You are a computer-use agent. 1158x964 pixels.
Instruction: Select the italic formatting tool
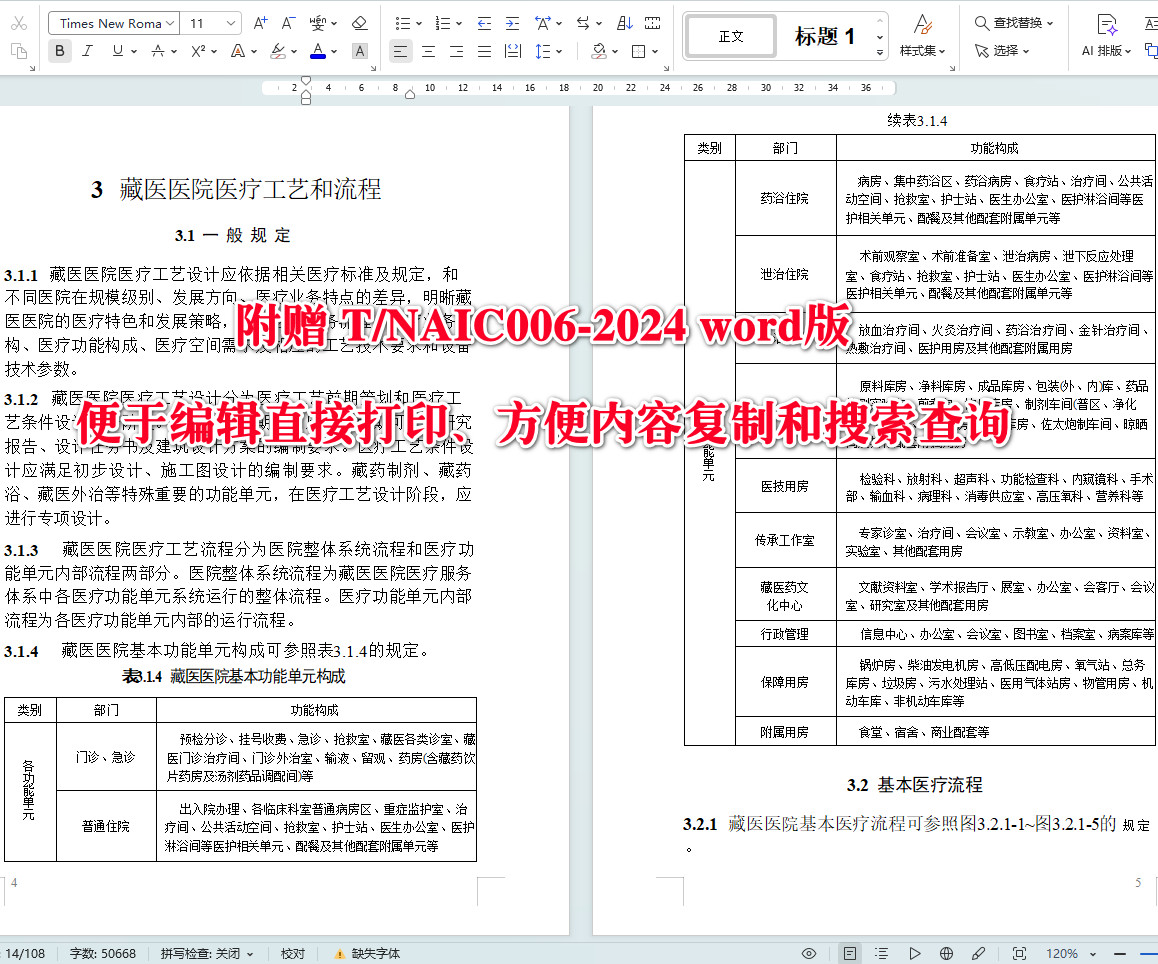(x=86, y=50)
